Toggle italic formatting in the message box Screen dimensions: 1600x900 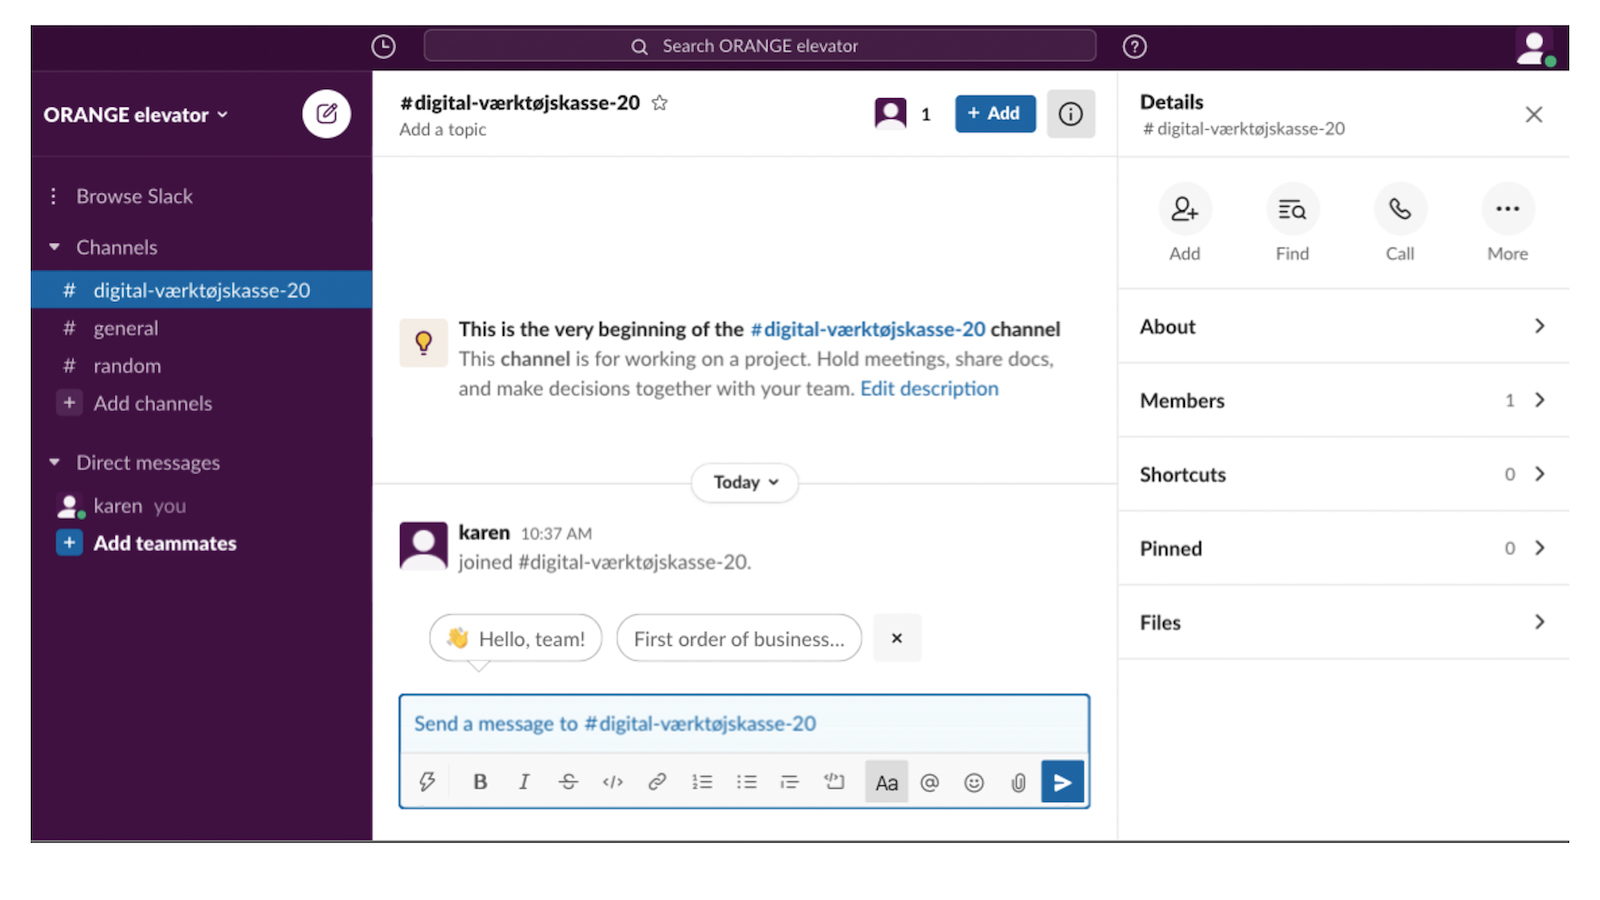point(524,782)
